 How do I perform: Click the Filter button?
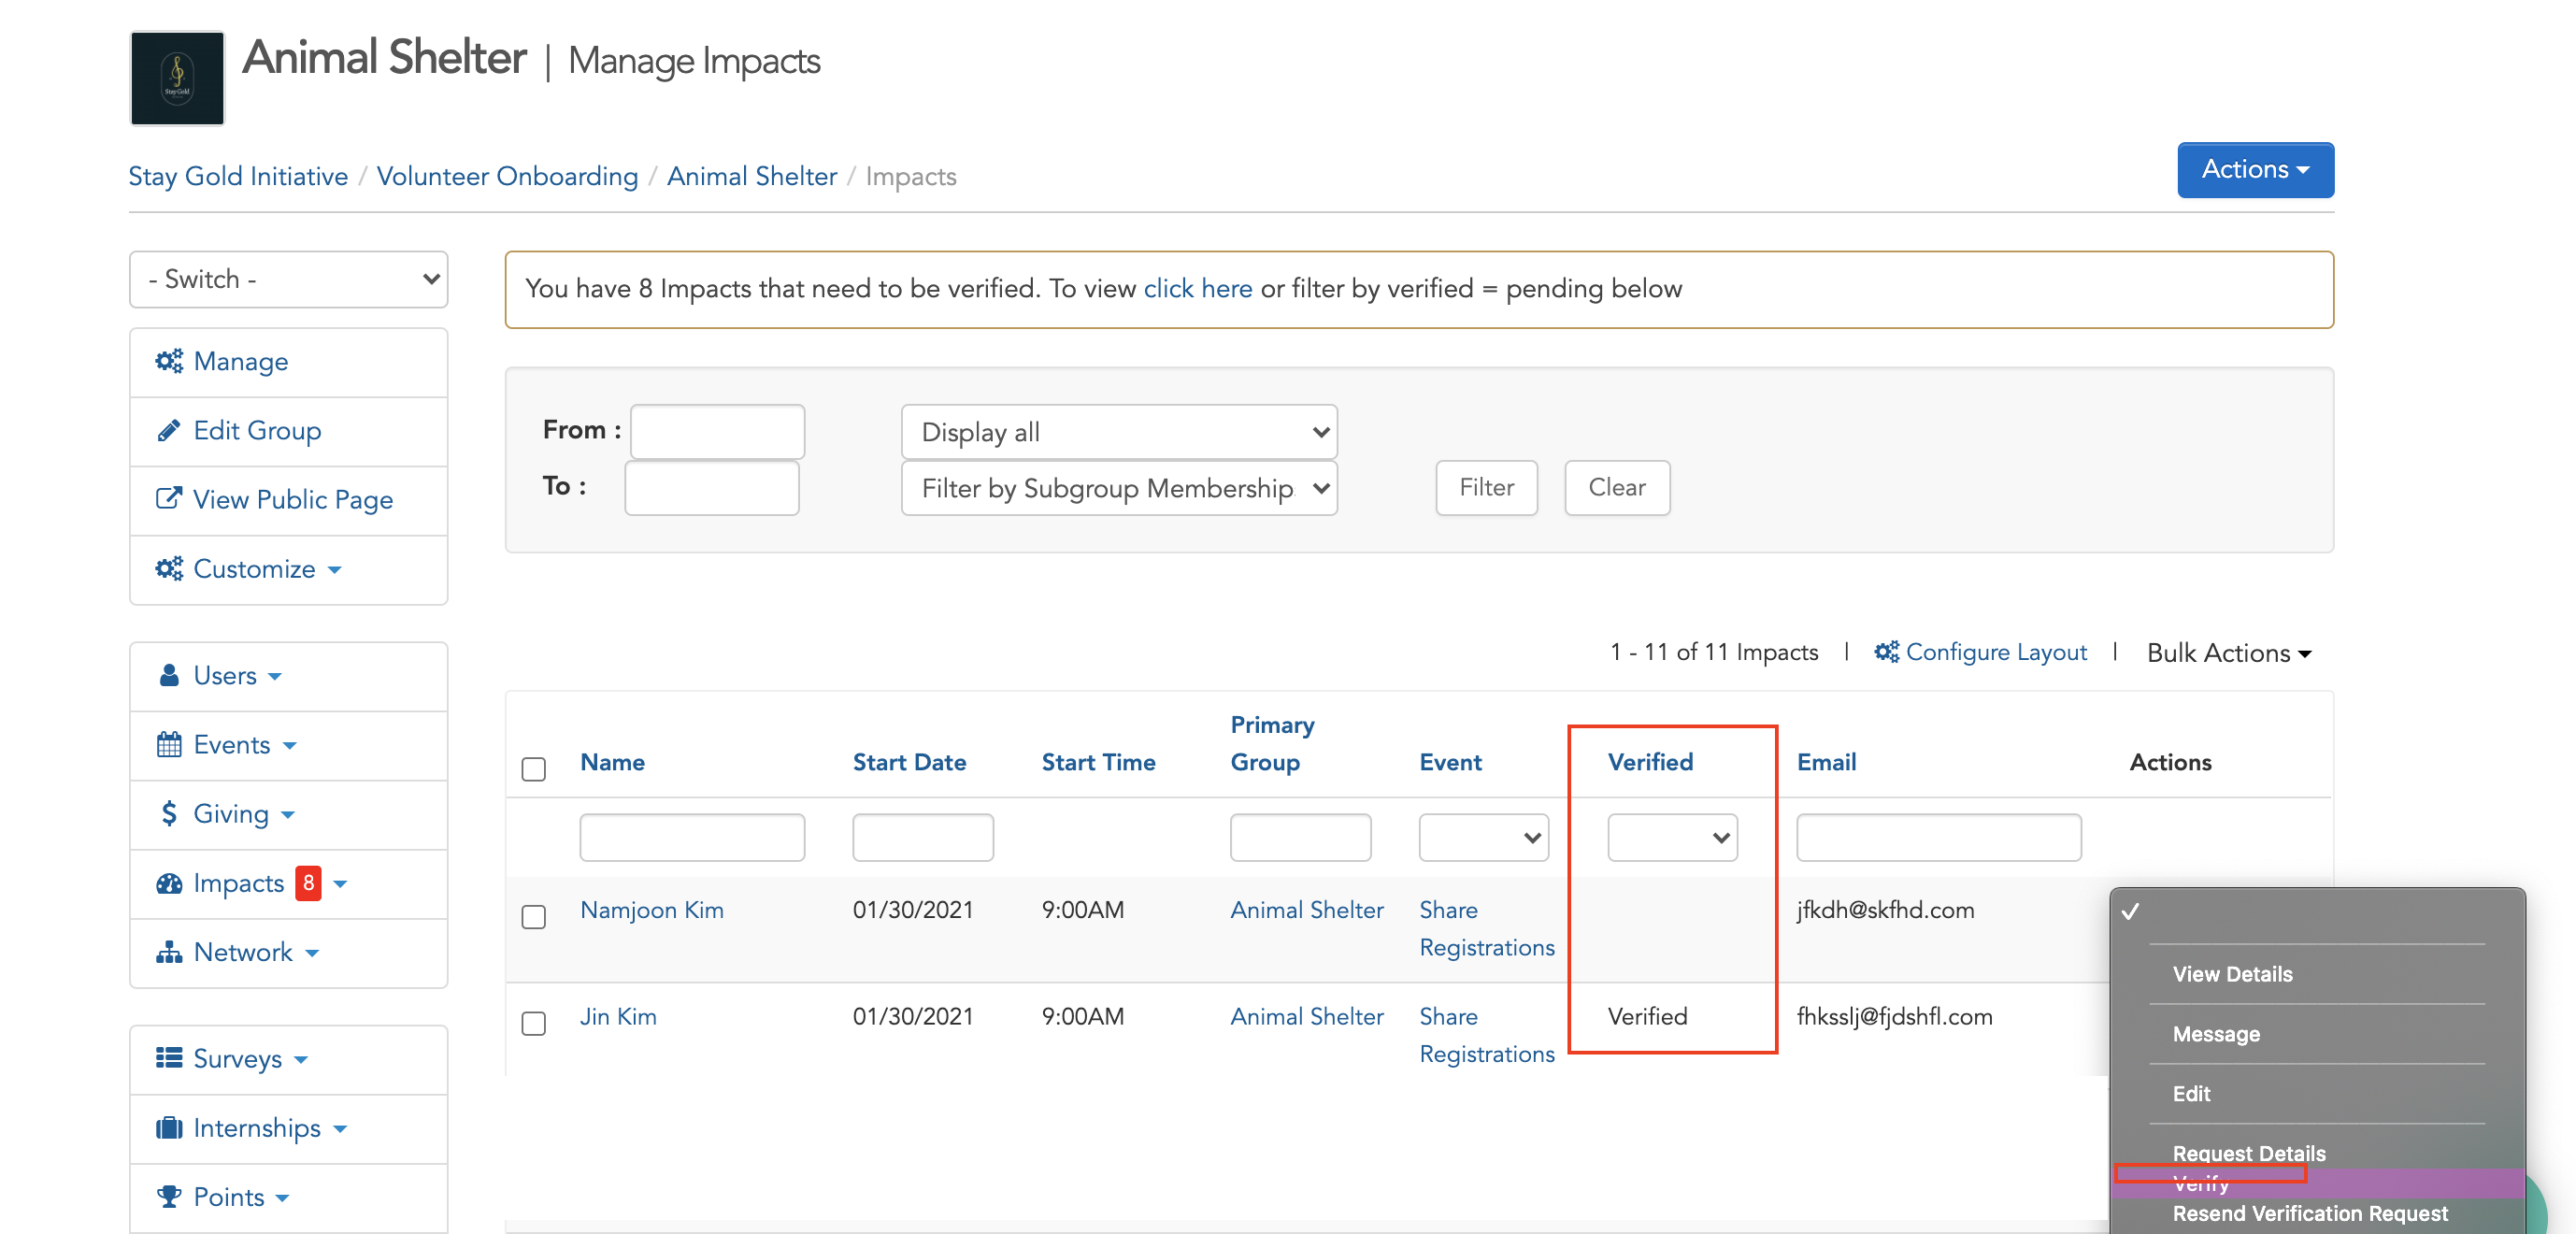[x=1486, y=488]
